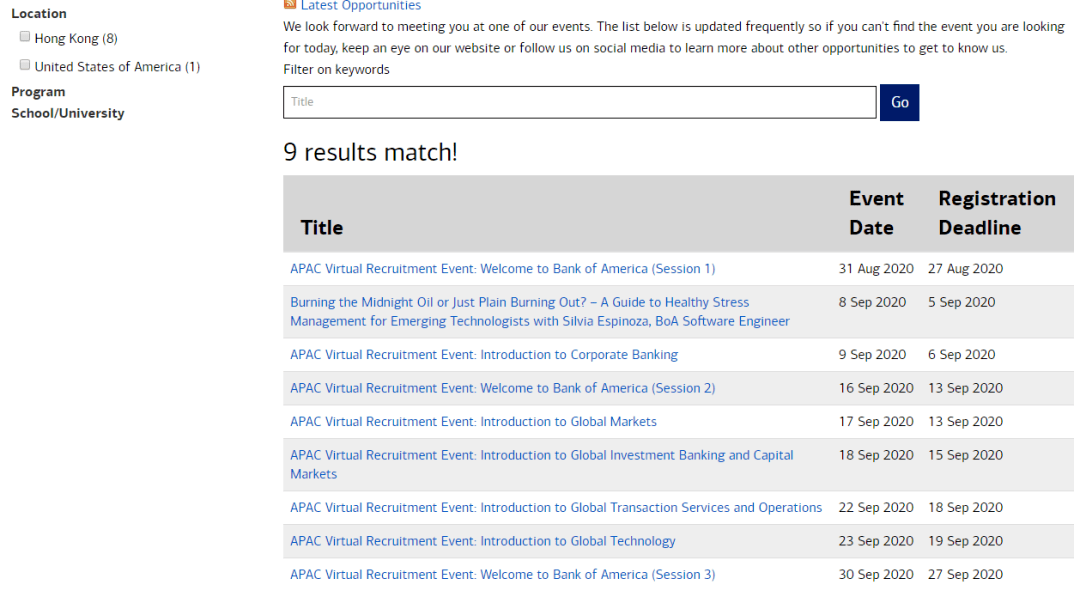This screenshot has height=597, width=1080.
Task: Collapse the Location filter section
Action: pos(39,13)
